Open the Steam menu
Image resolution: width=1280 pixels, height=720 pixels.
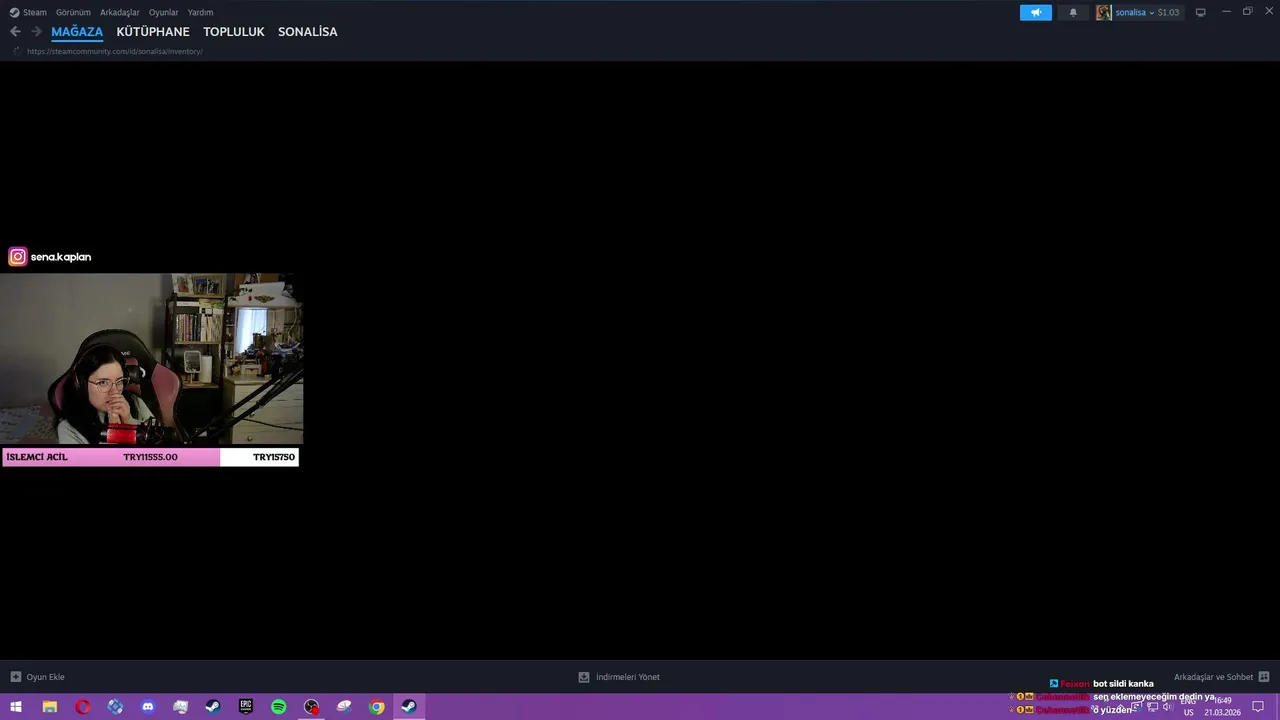click(x=28, y=12)
